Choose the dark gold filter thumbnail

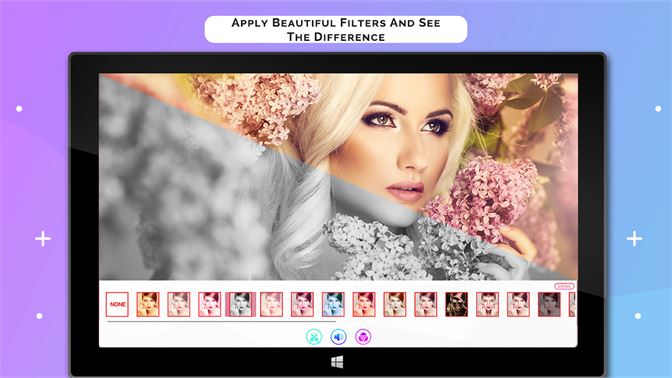(456, 304)
